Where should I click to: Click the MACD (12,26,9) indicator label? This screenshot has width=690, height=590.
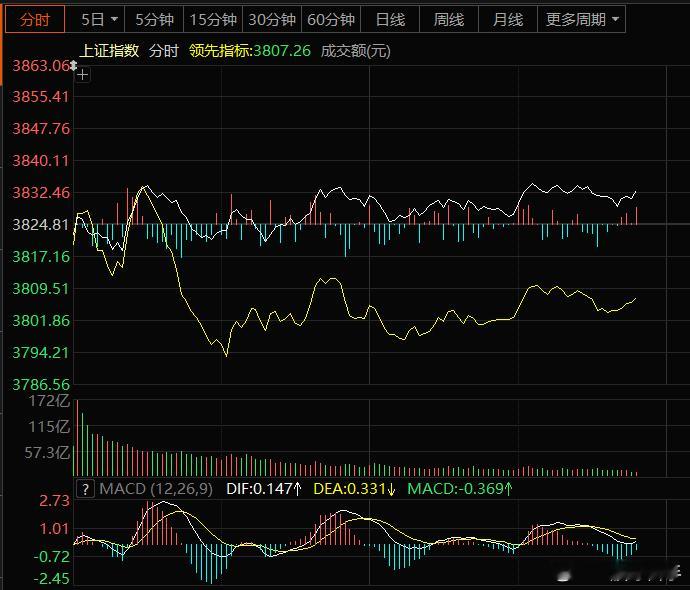pos(156,489)
